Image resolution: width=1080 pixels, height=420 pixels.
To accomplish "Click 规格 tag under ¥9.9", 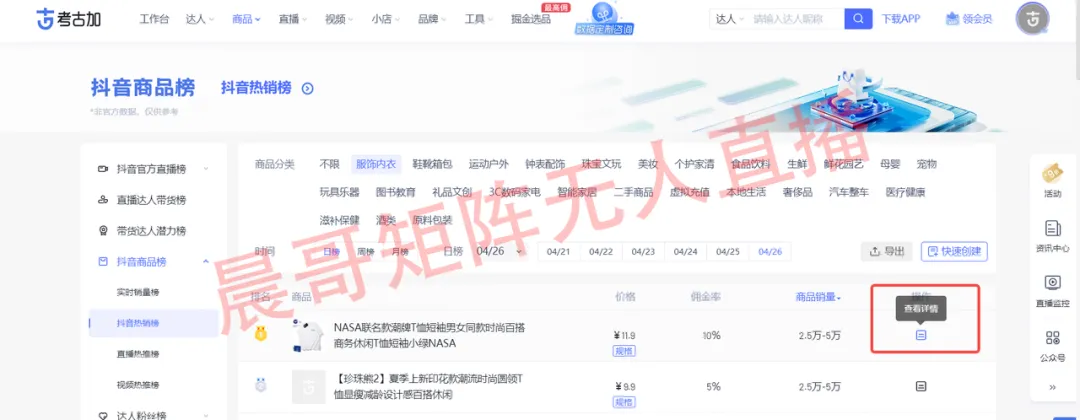I will [x=624, y=402].
